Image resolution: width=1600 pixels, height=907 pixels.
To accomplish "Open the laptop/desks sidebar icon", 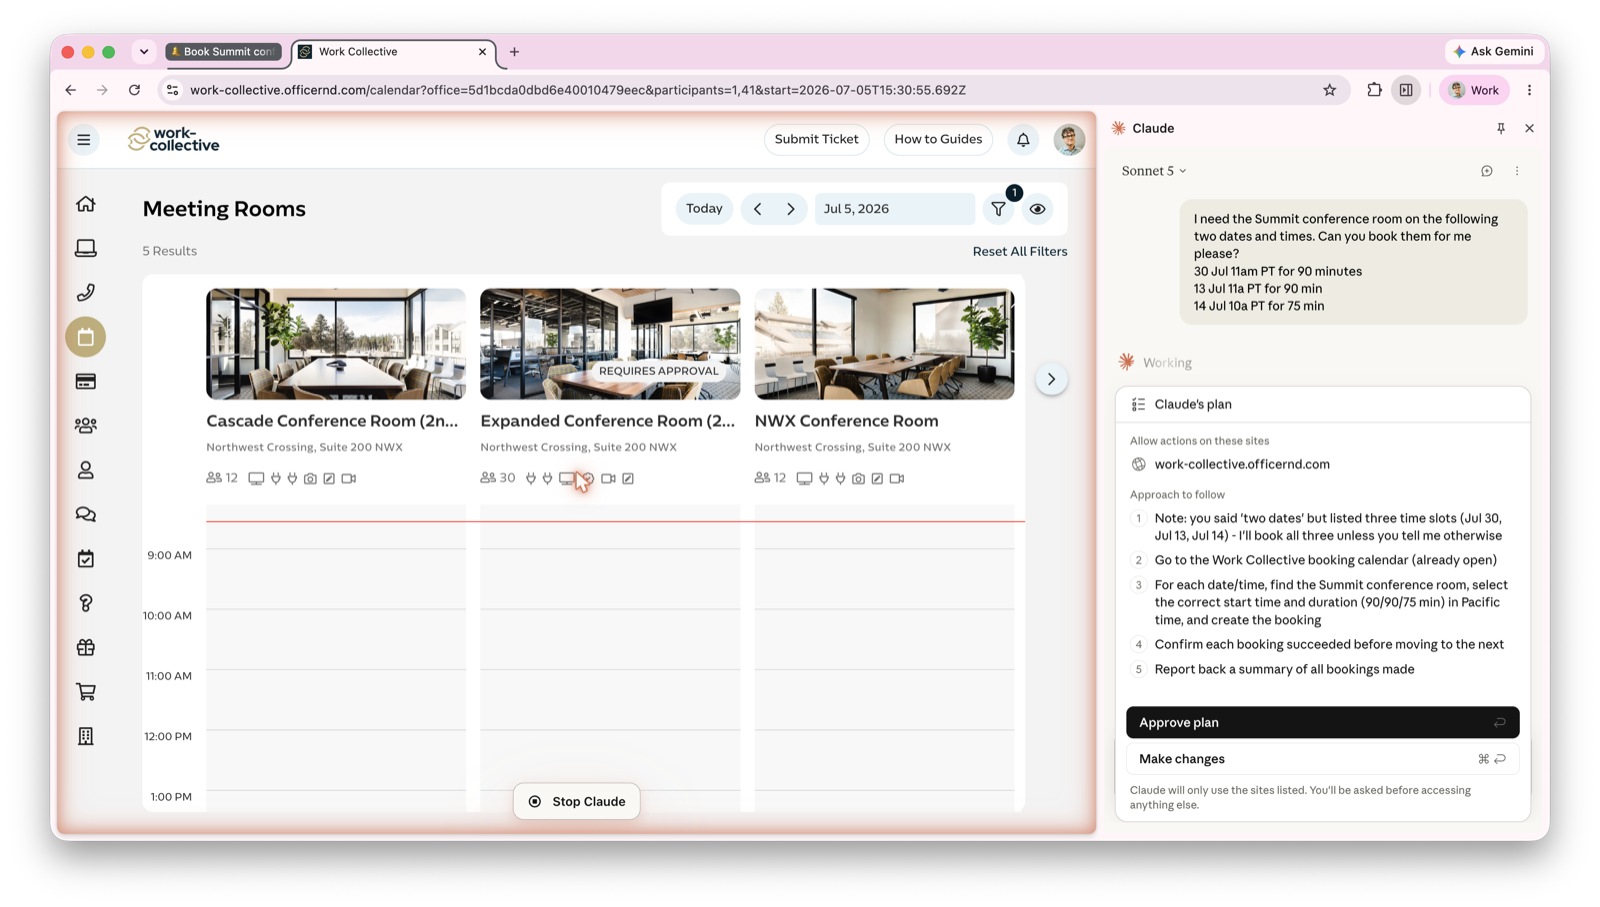I will click(x=86, y=248).
